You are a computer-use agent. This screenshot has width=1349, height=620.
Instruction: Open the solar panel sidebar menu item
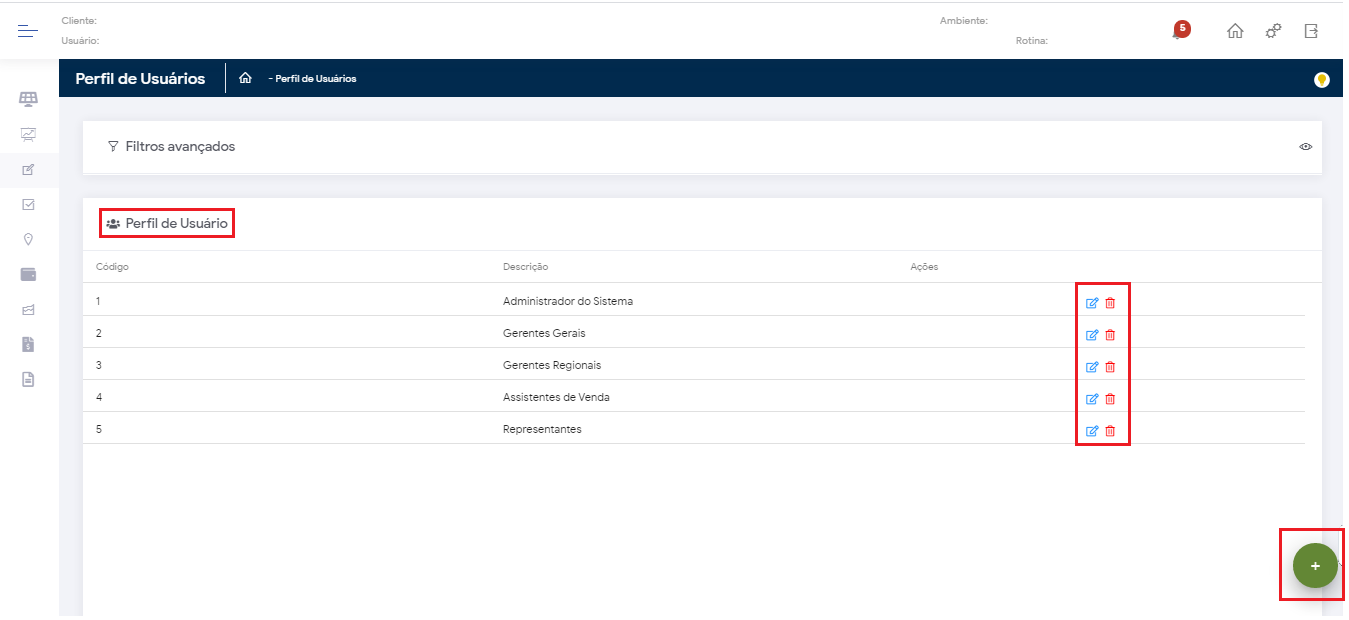pyautogui.click(x=28, y=99)
